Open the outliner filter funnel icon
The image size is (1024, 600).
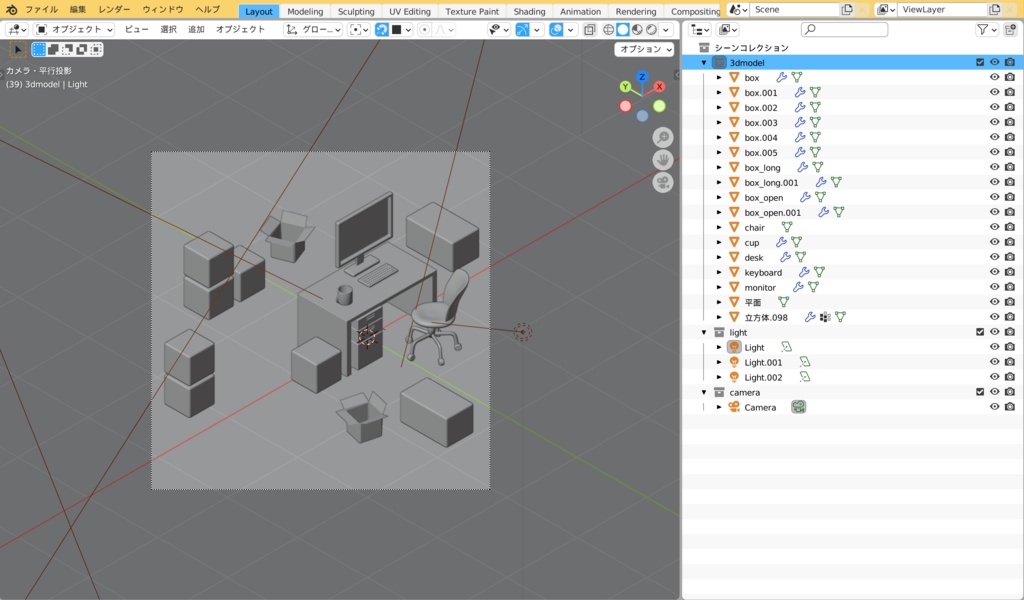pyautogui.click(x=984, y=28)
